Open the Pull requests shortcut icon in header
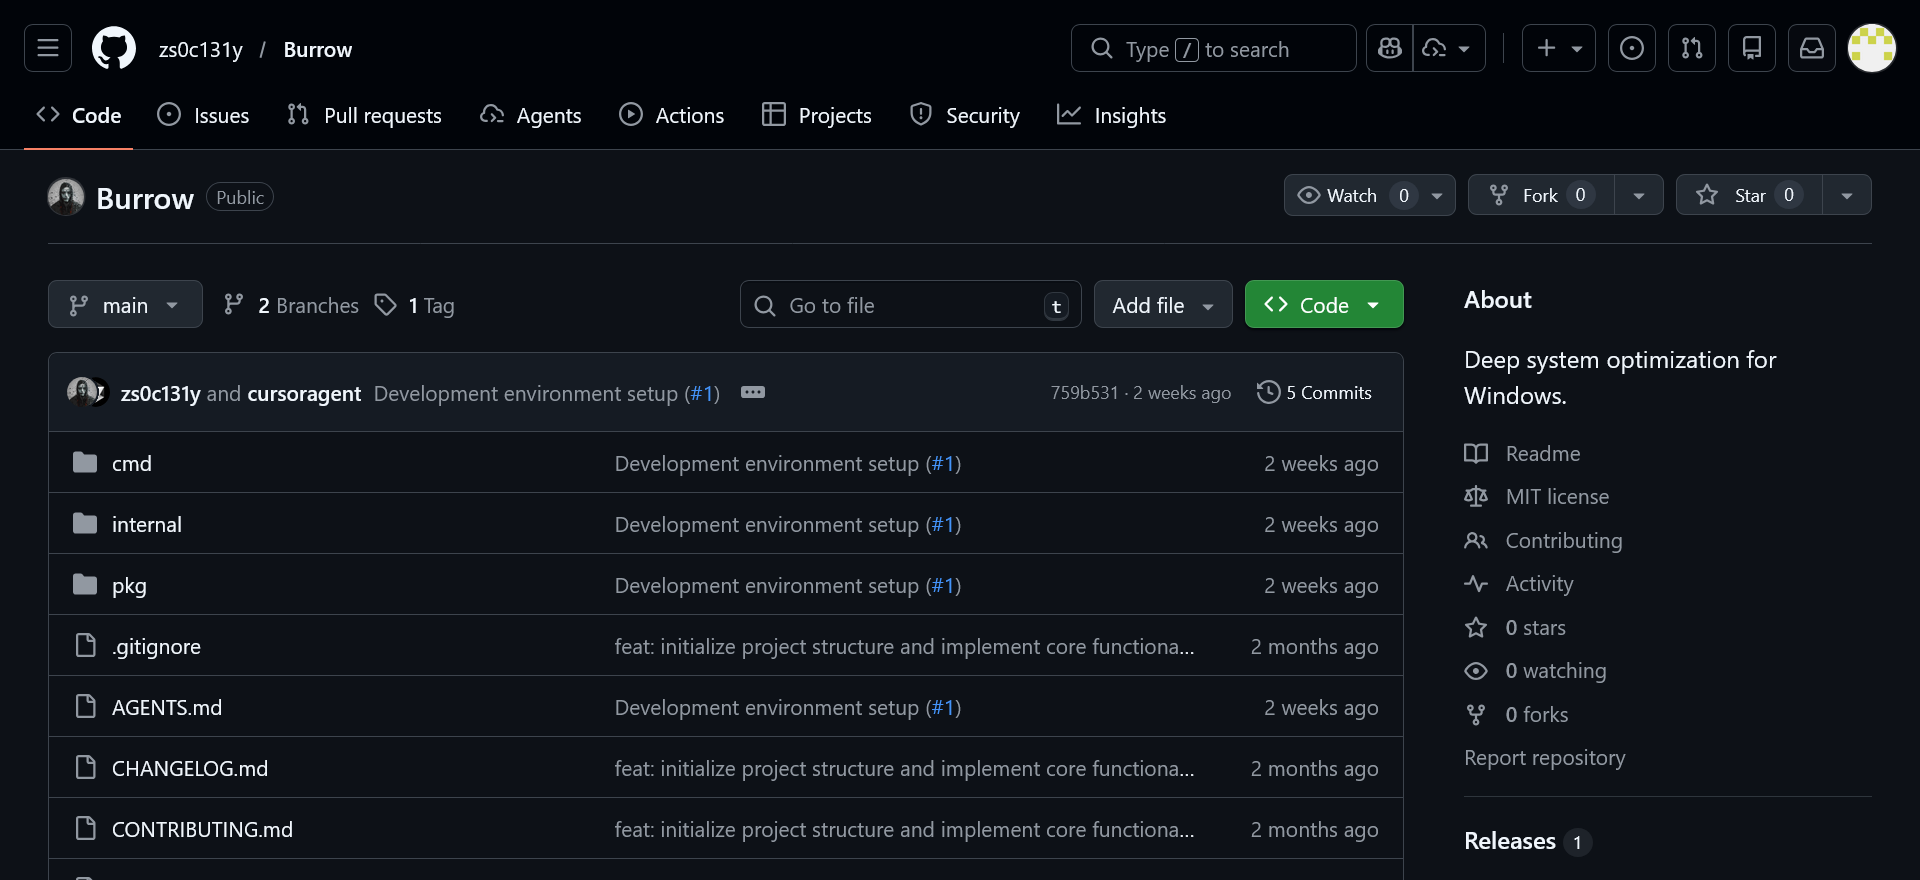The height and width of the screenshot is (880, 1920). [1692, 48]
